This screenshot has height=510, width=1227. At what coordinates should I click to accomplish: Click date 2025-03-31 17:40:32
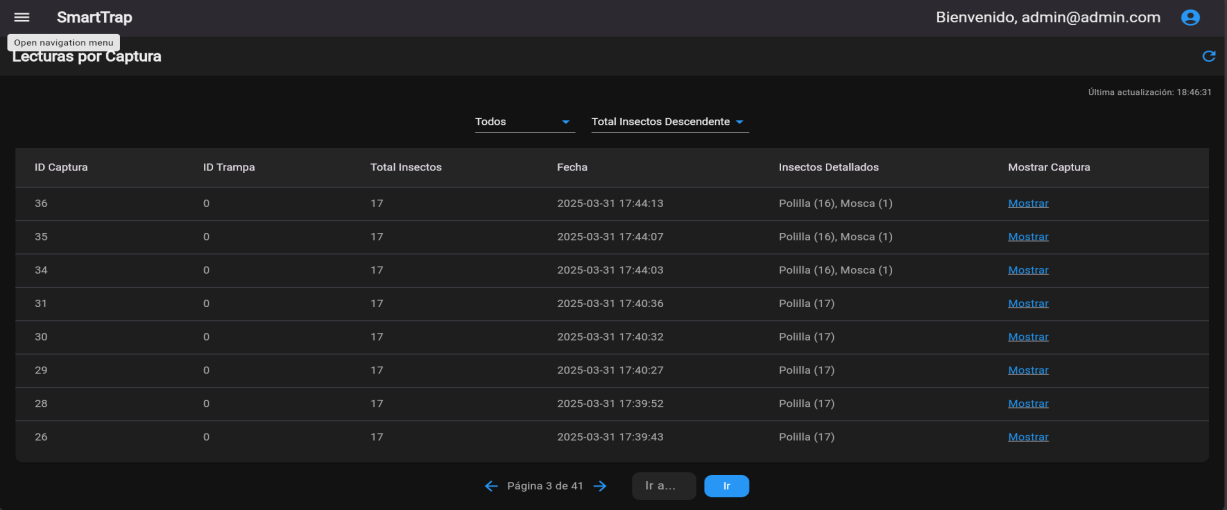point(610,337)
